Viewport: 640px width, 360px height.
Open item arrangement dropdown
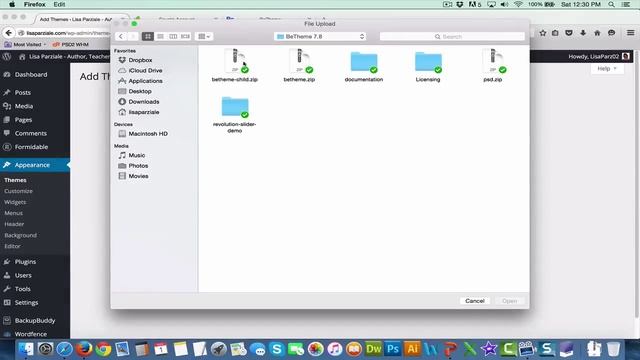[x=204, y=36]
